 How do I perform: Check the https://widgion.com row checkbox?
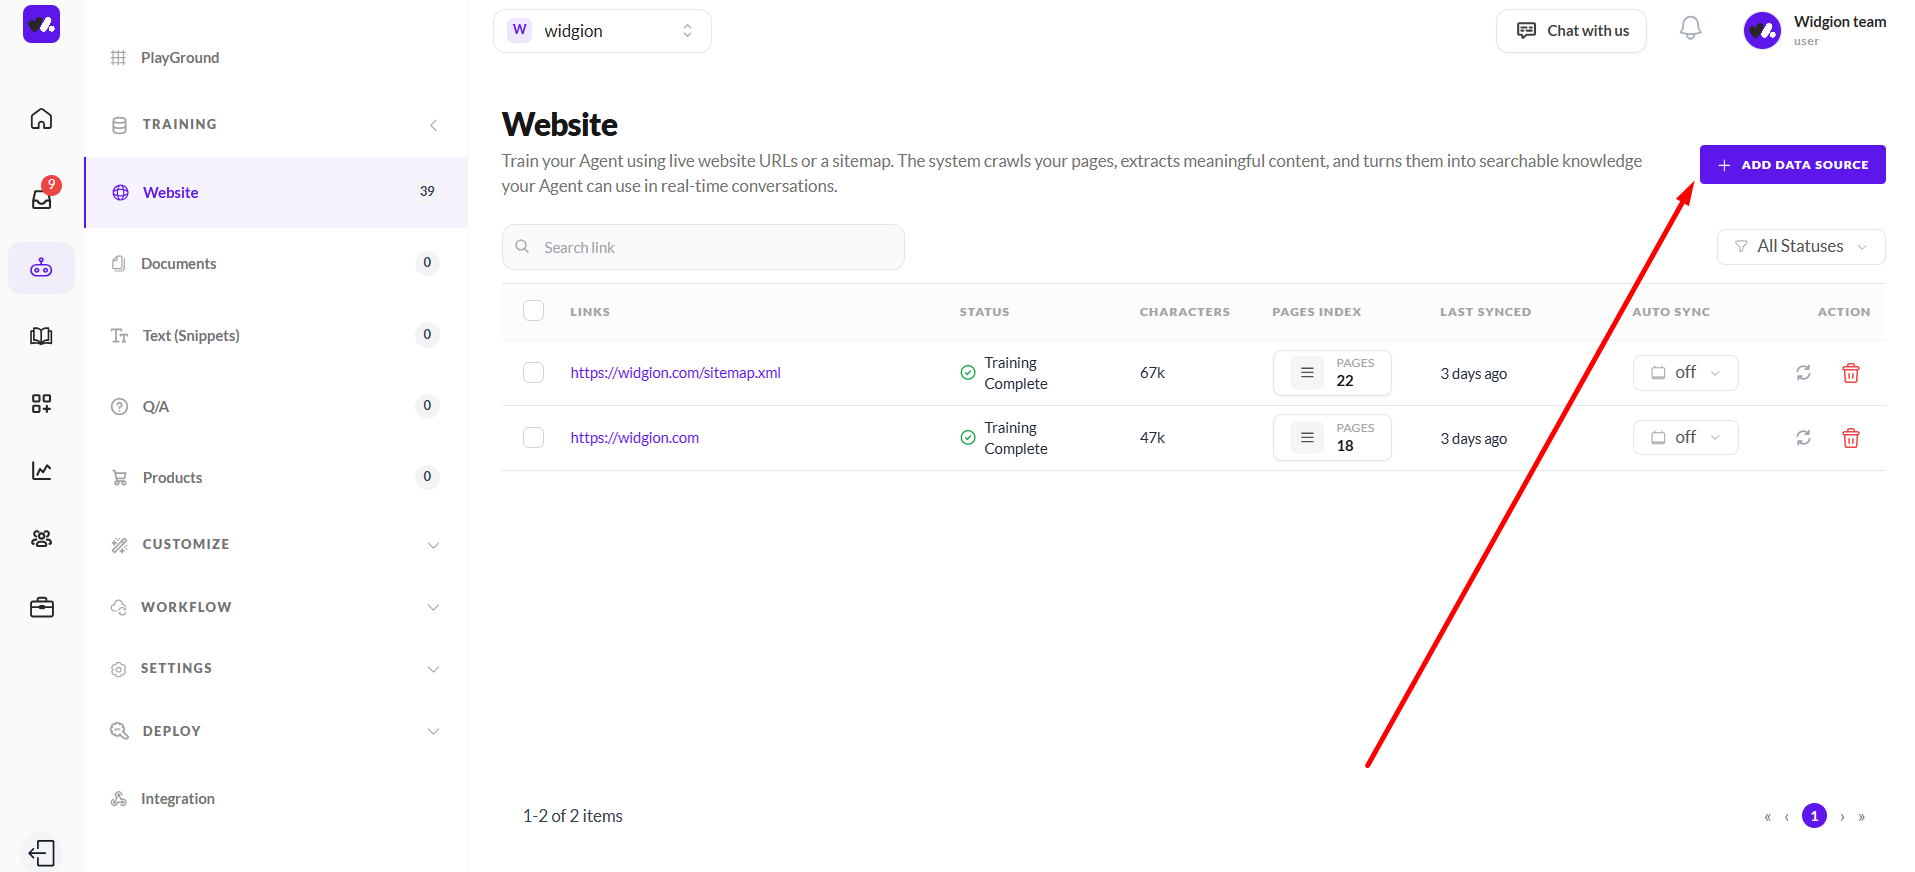point(534,437)
